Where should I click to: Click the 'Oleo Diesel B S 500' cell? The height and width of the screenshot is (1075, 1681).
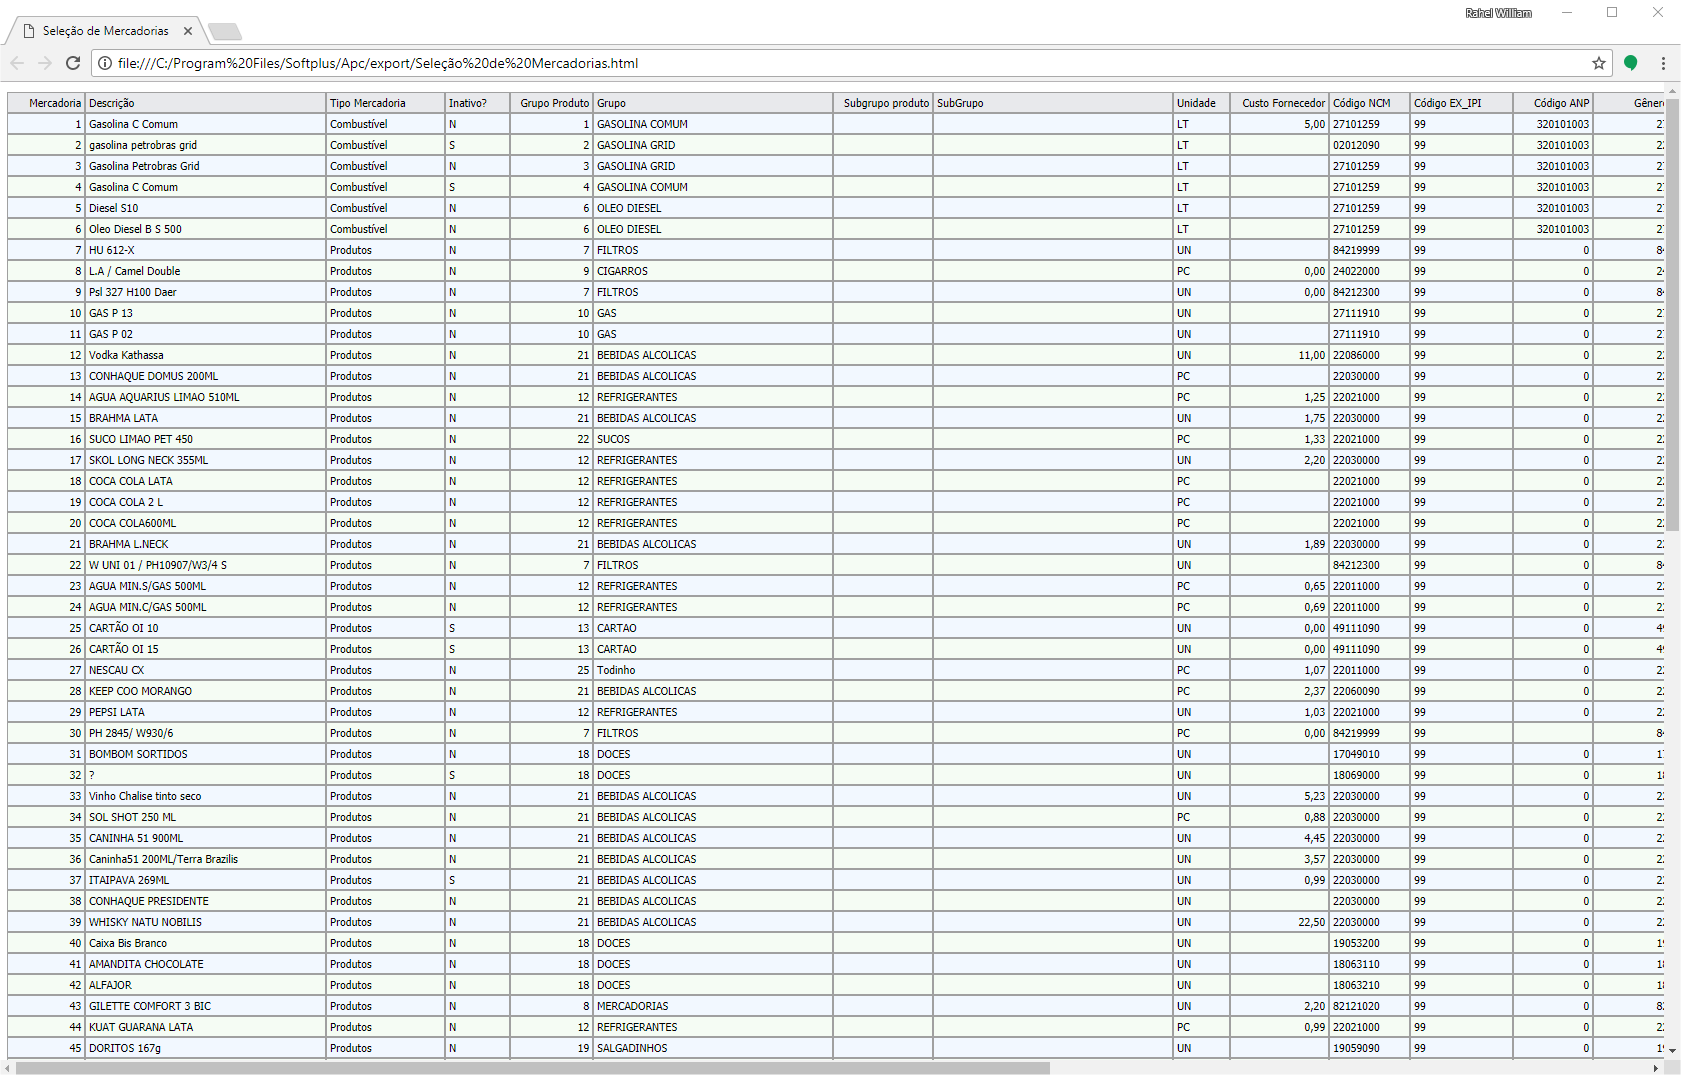[206, 229]
